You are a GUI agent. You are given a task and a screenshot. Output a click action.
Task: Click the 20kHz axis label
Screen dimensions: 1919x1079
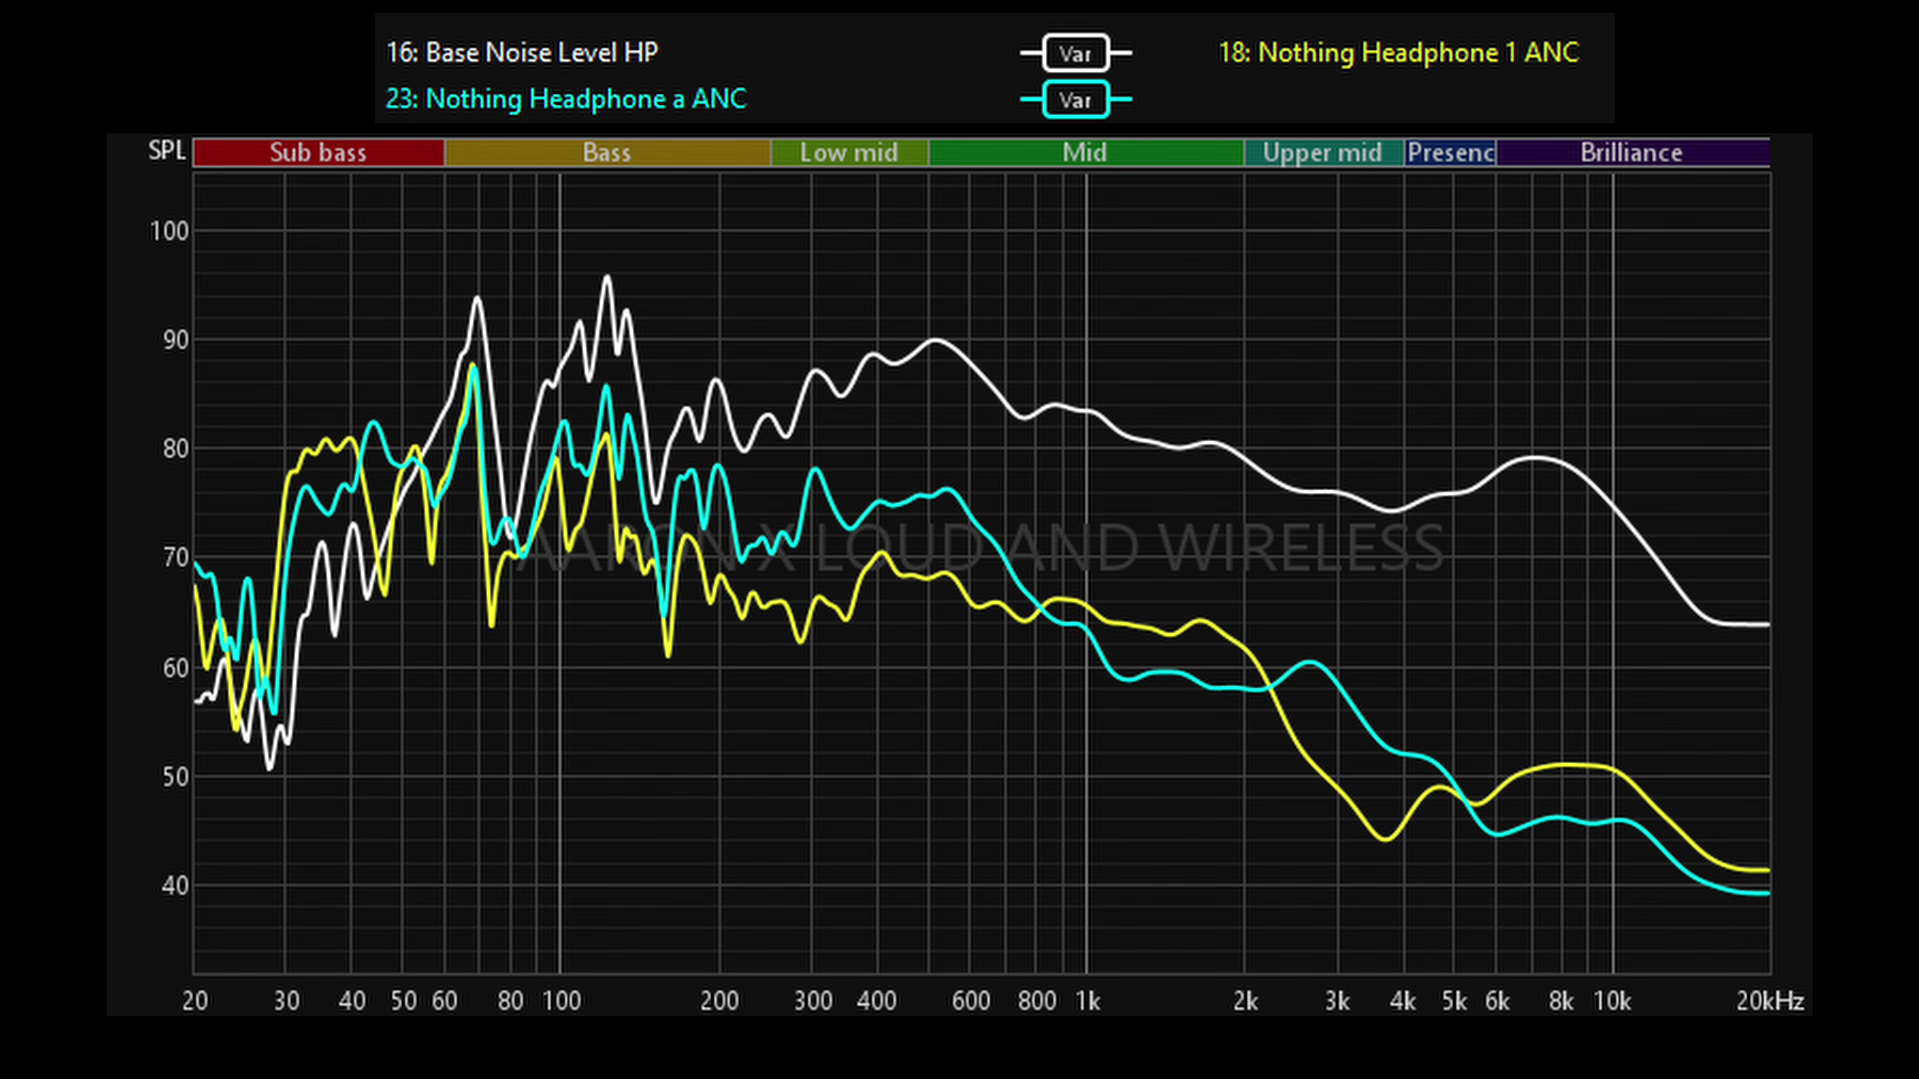coord(1770,1001)
